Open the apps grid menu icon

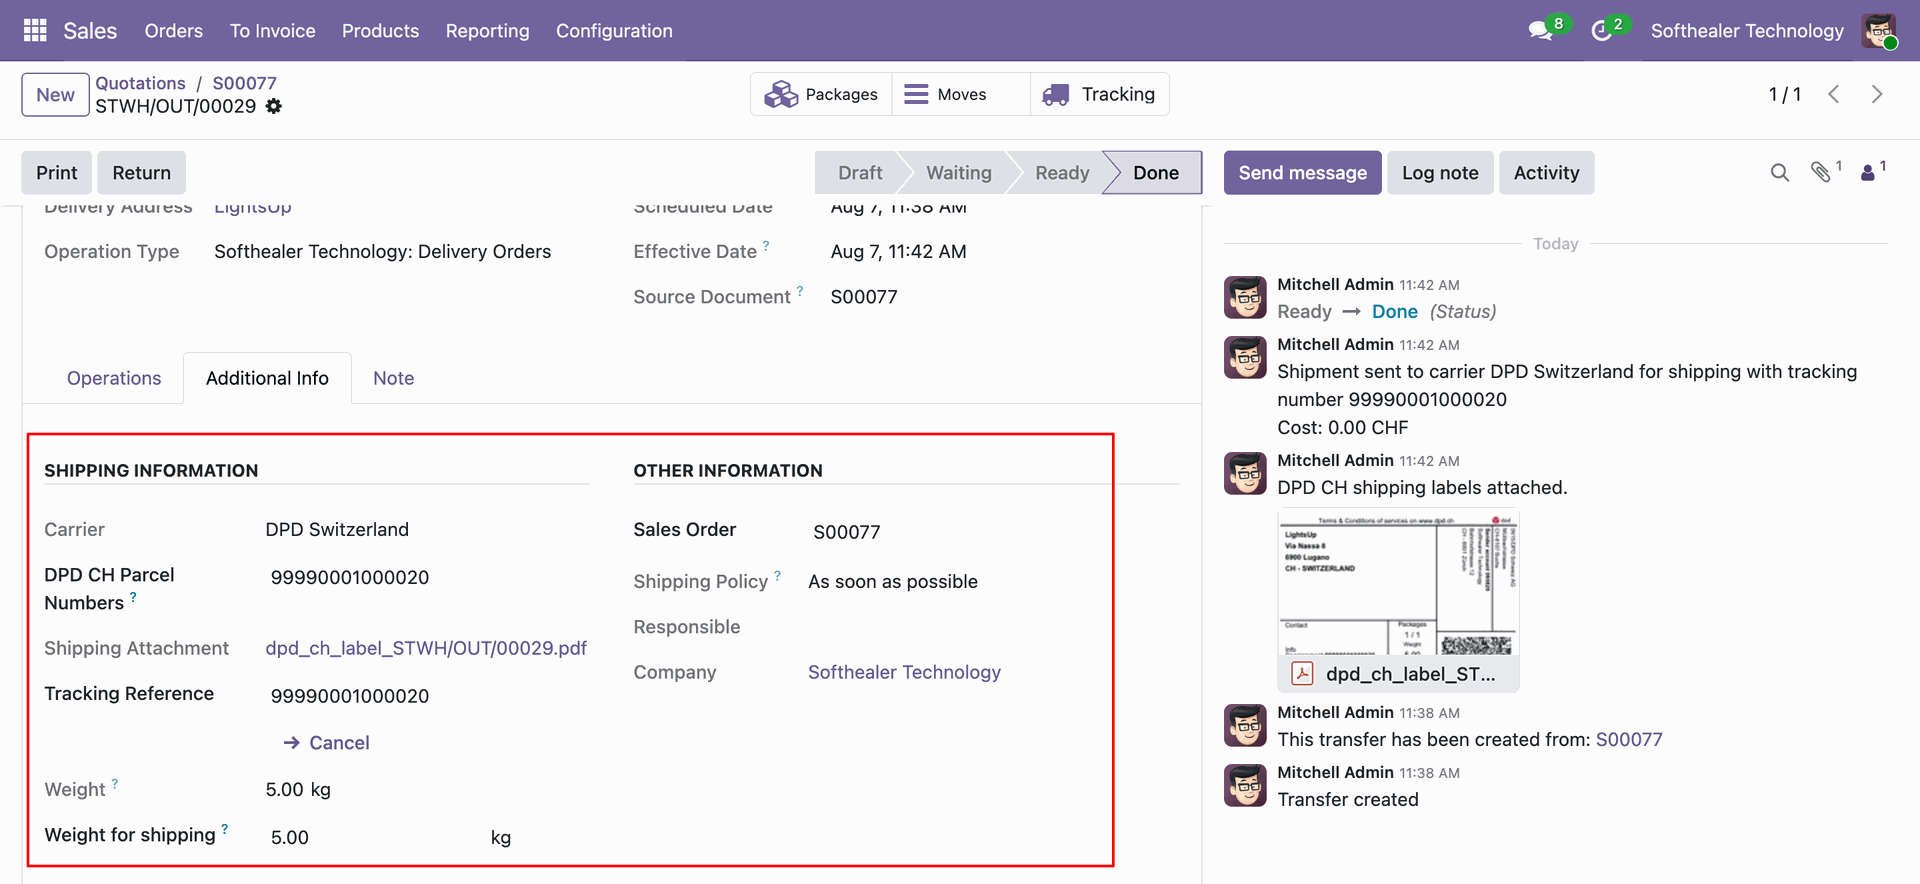coord(35,31)
